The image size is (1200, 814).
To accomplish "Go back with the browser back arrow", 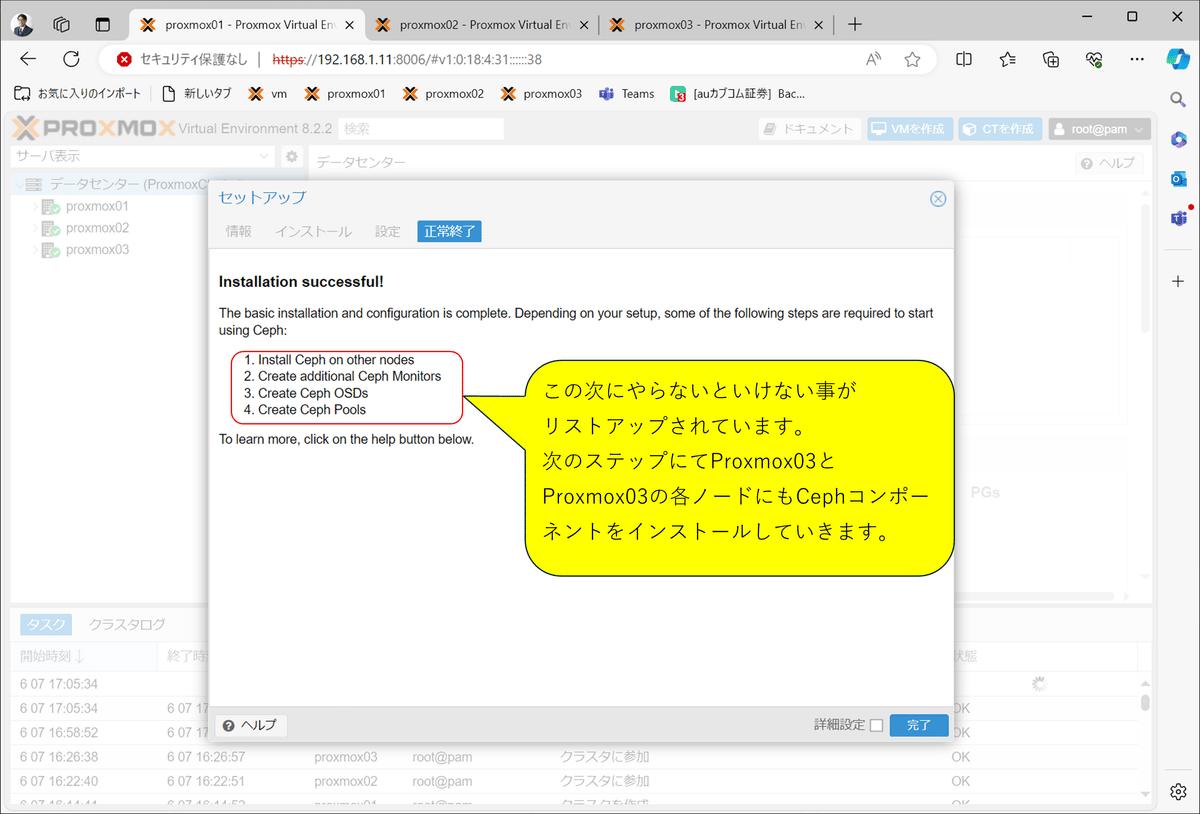I will tap(28, 59).
